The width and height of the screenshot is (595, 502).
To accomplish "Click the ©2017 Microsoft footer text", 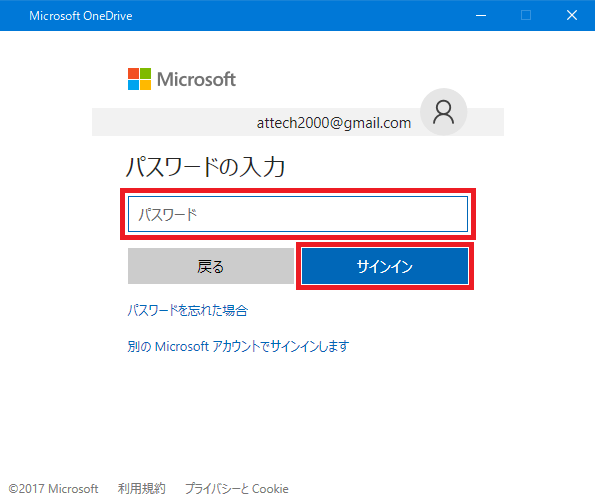I will coord(53,488).
